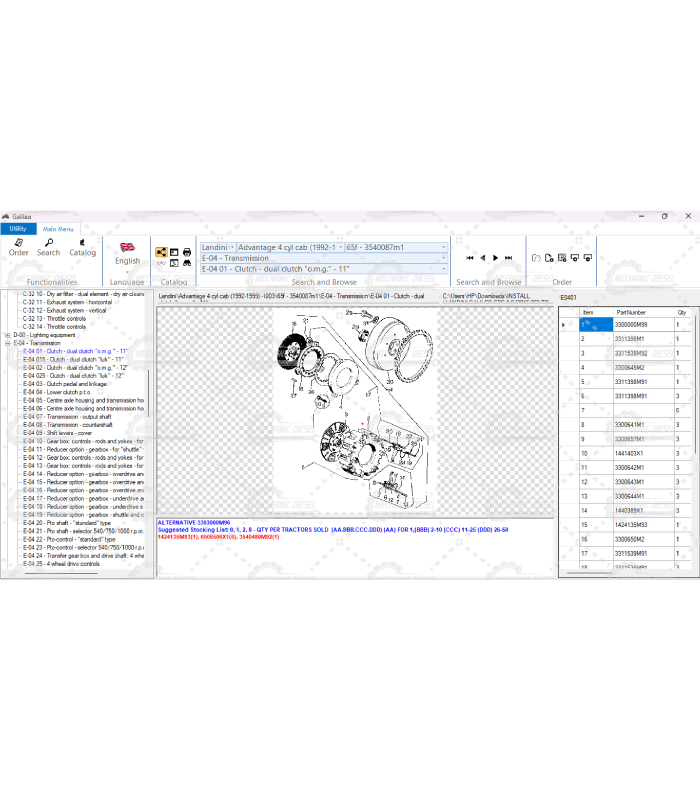Click the print icon in Catalog group
The image size is (700, 800).
click(187, 251)
